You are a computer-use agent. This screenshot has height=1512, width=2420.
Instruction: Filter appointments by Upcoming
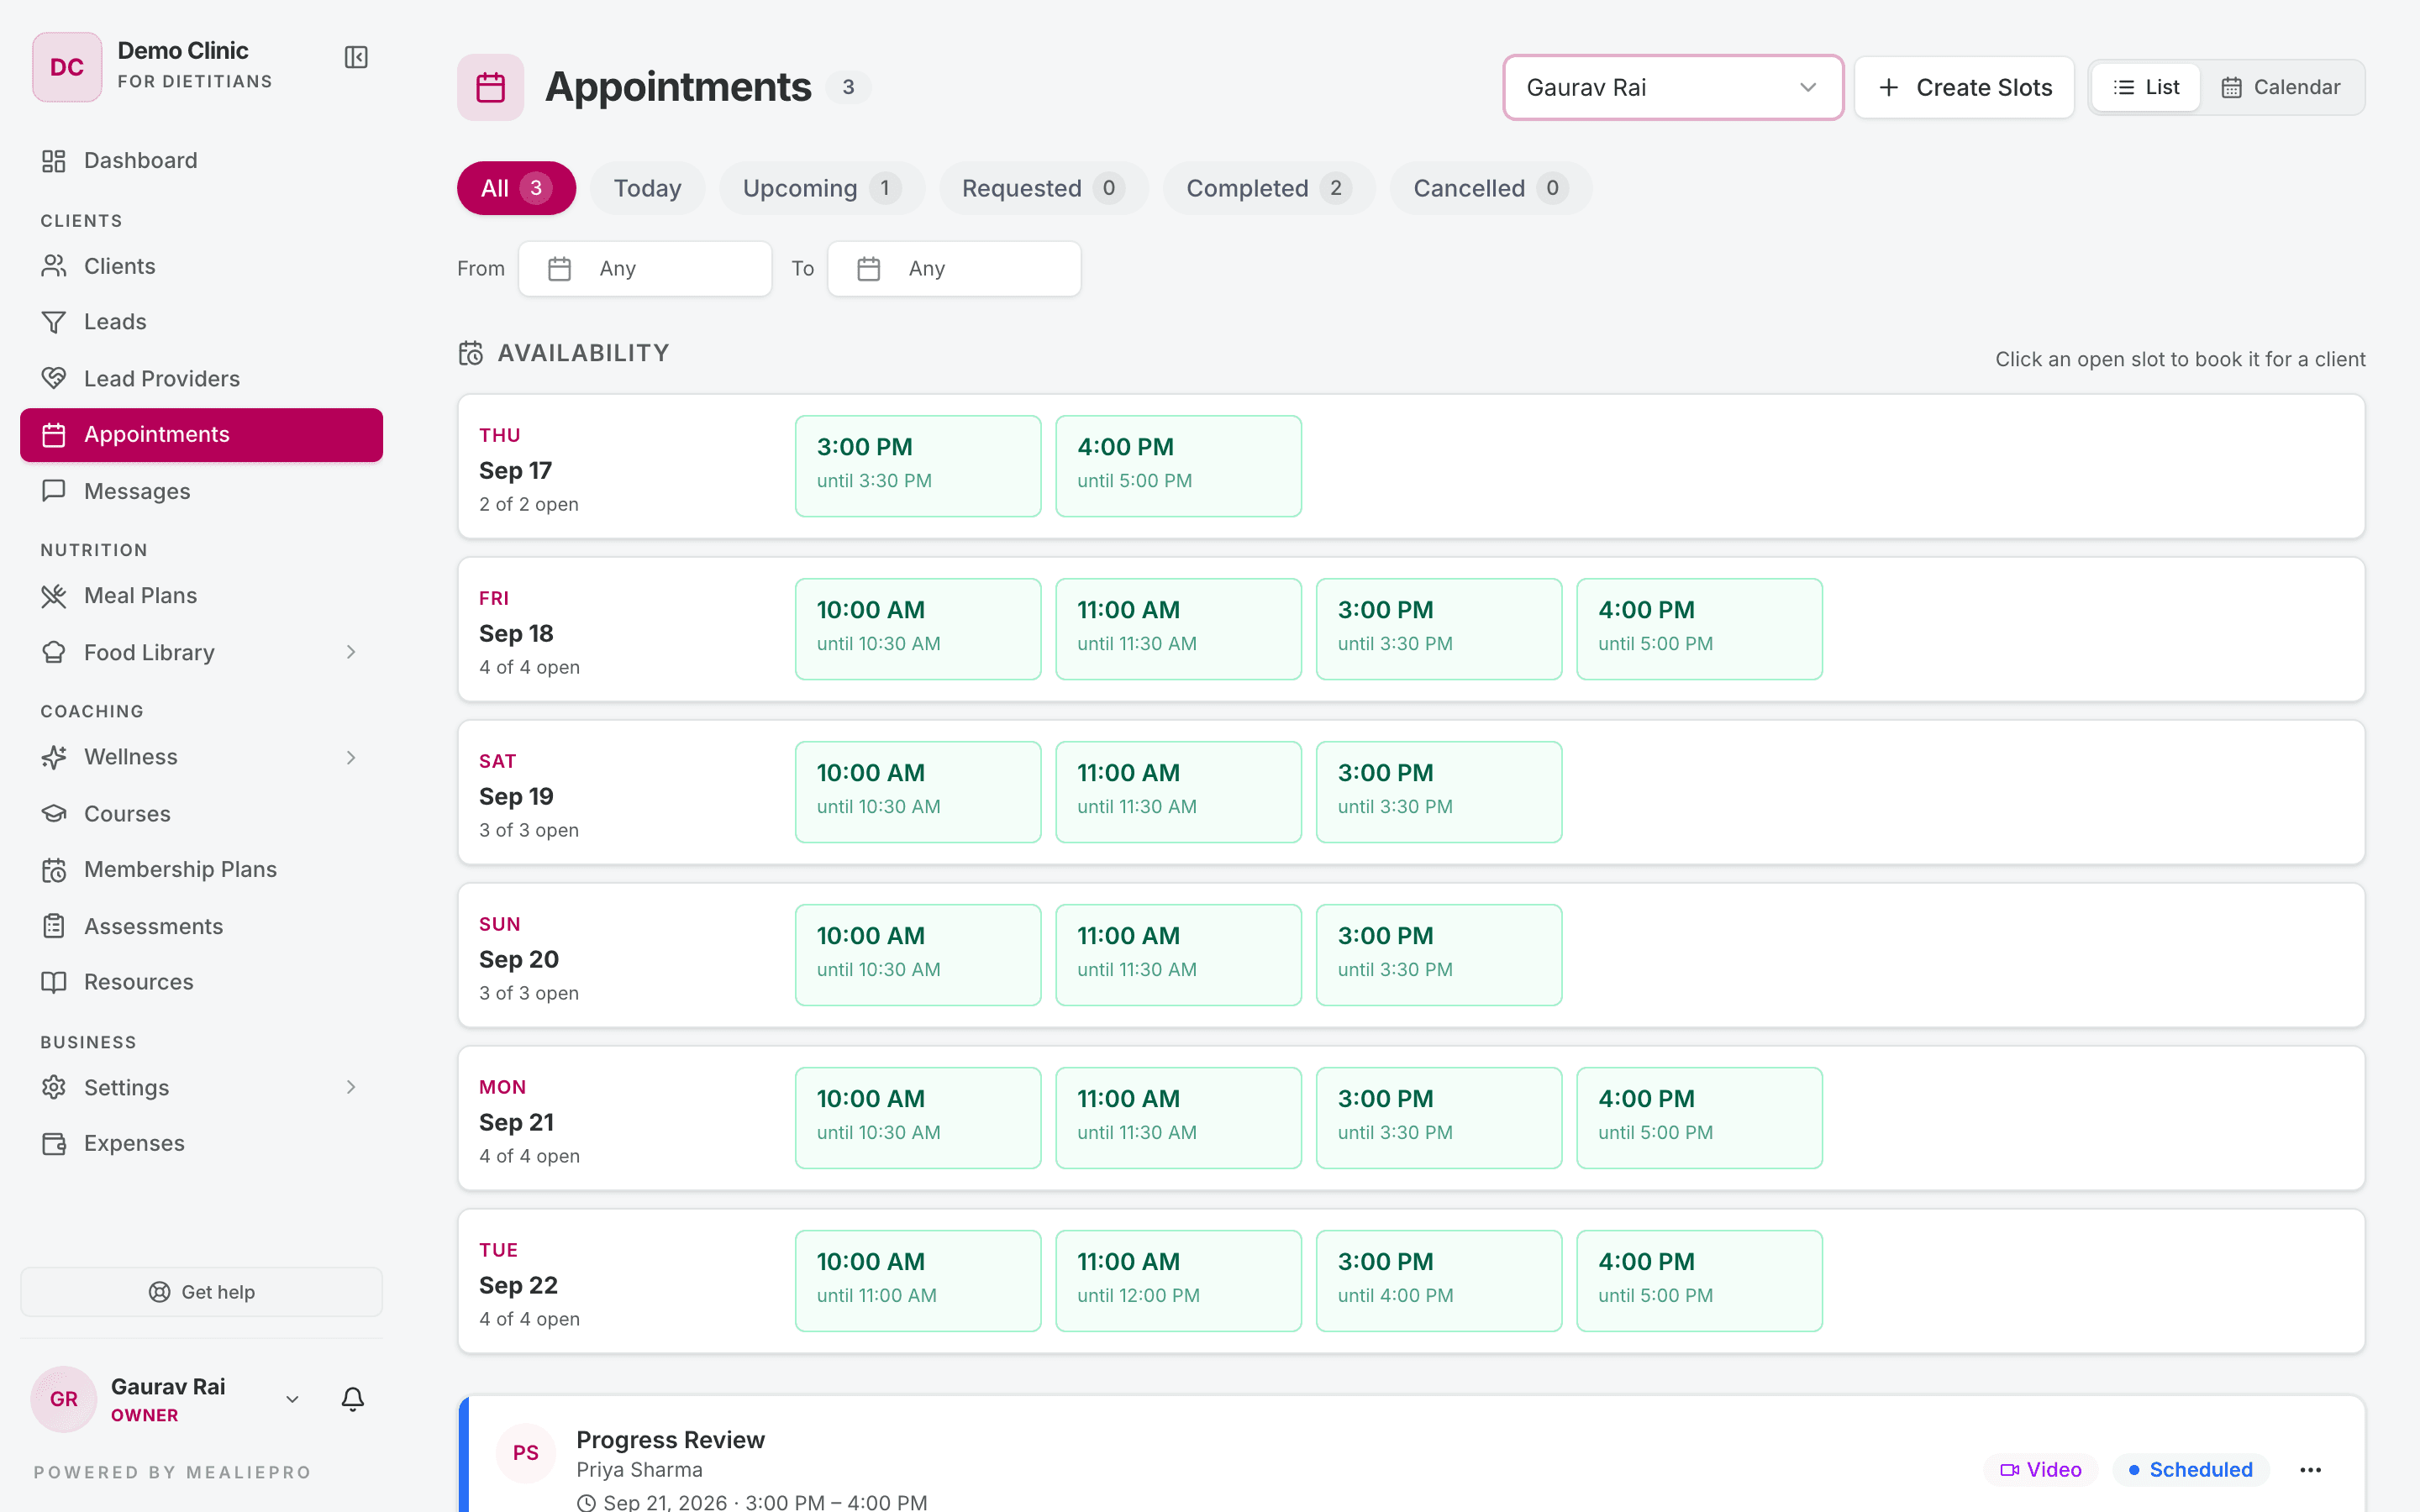821,188
